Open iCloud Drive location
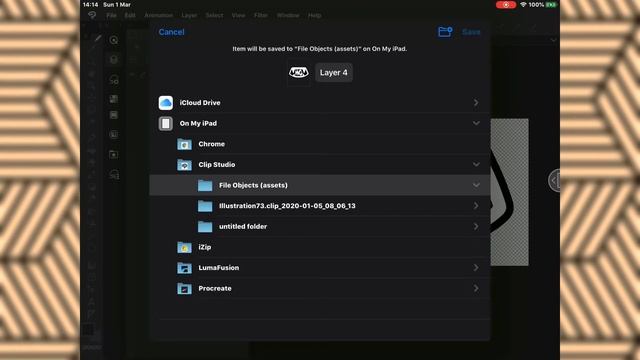This screenshot has width=640, height=360. click(x=320, y=103)
